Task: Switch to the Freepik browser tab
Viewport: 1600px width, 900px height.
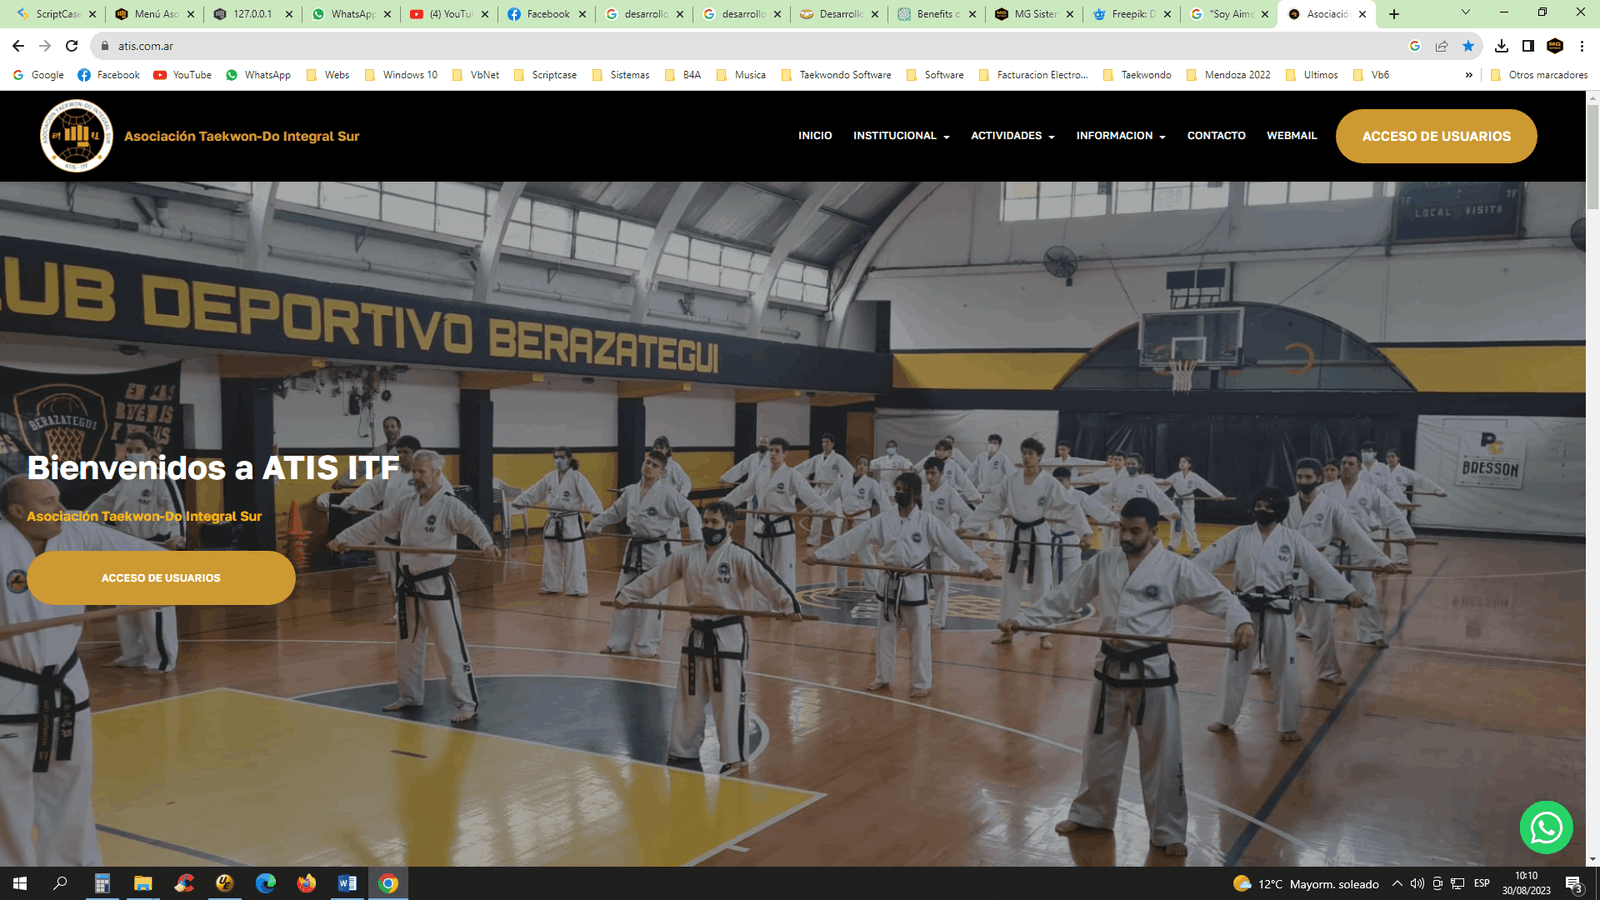Action: [x=1132, y=14]
